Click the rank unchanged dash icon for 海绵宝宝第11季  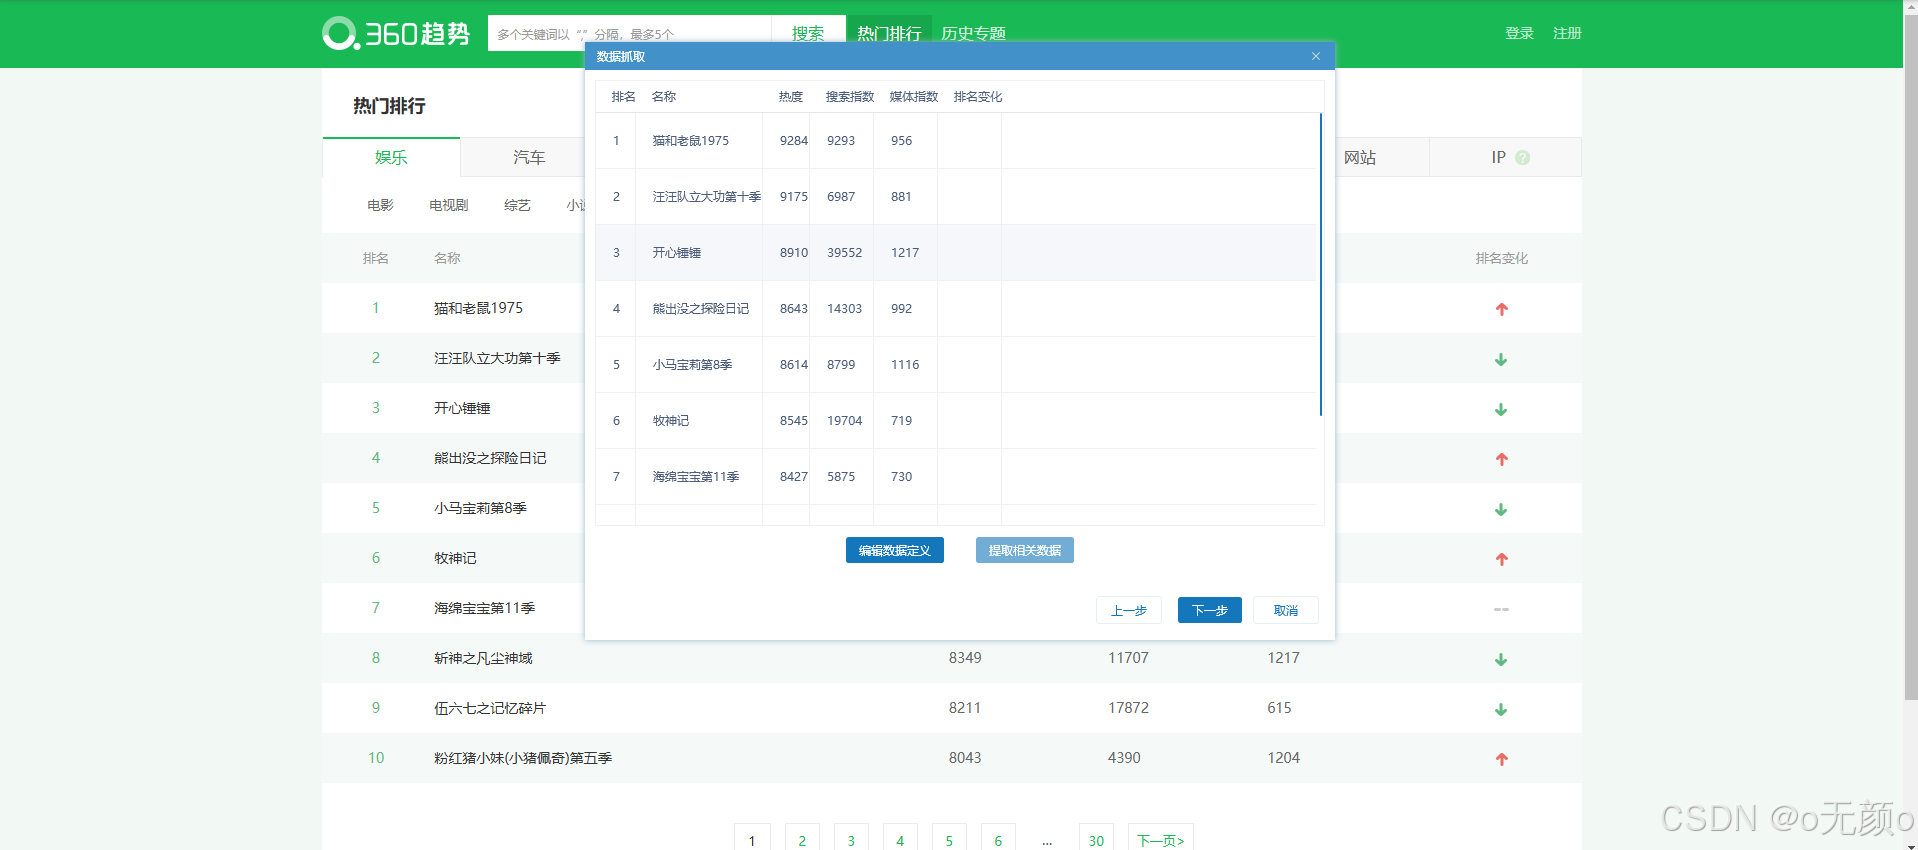click(x=1501, y=609)
